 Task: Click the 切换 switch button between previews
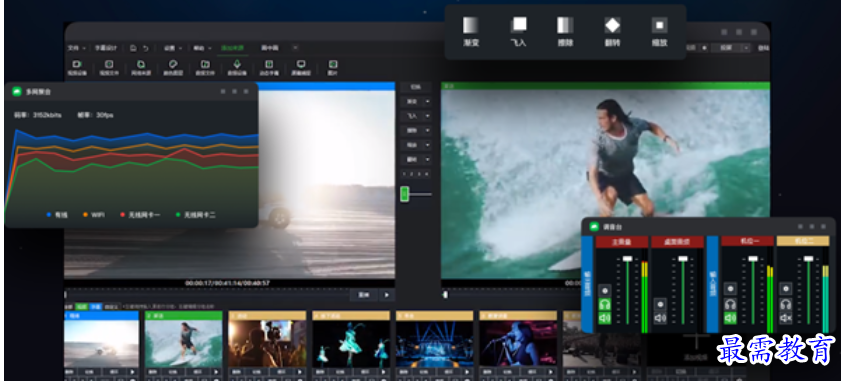tap(416, 87)
